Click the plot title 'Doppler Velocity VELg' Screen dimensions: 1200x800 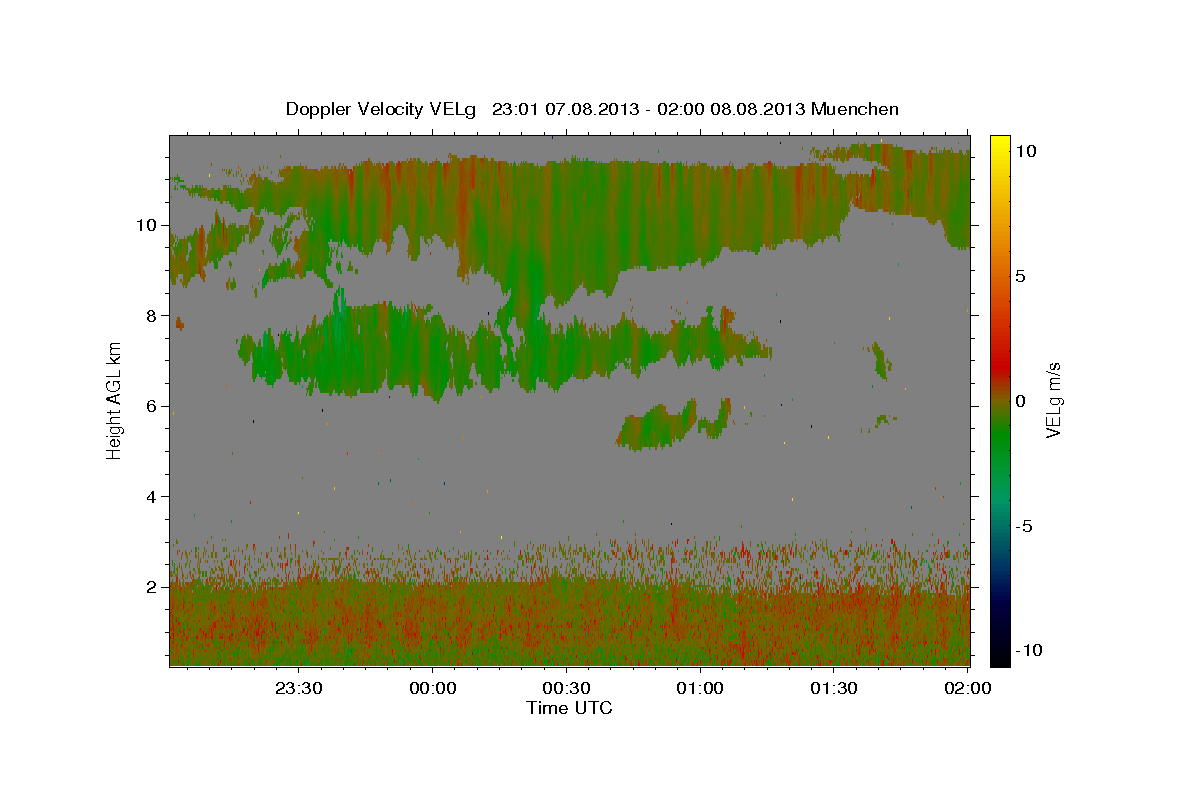(382, 109)
